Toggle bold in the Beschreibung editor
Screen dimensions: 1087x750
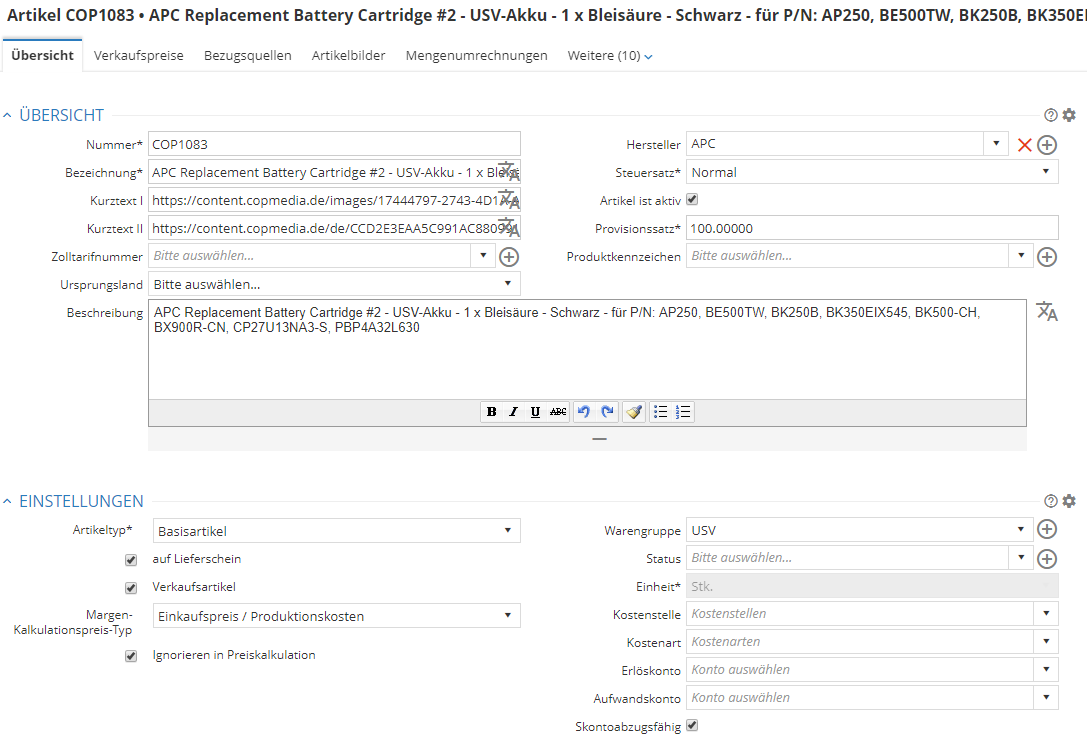[492, 412]
